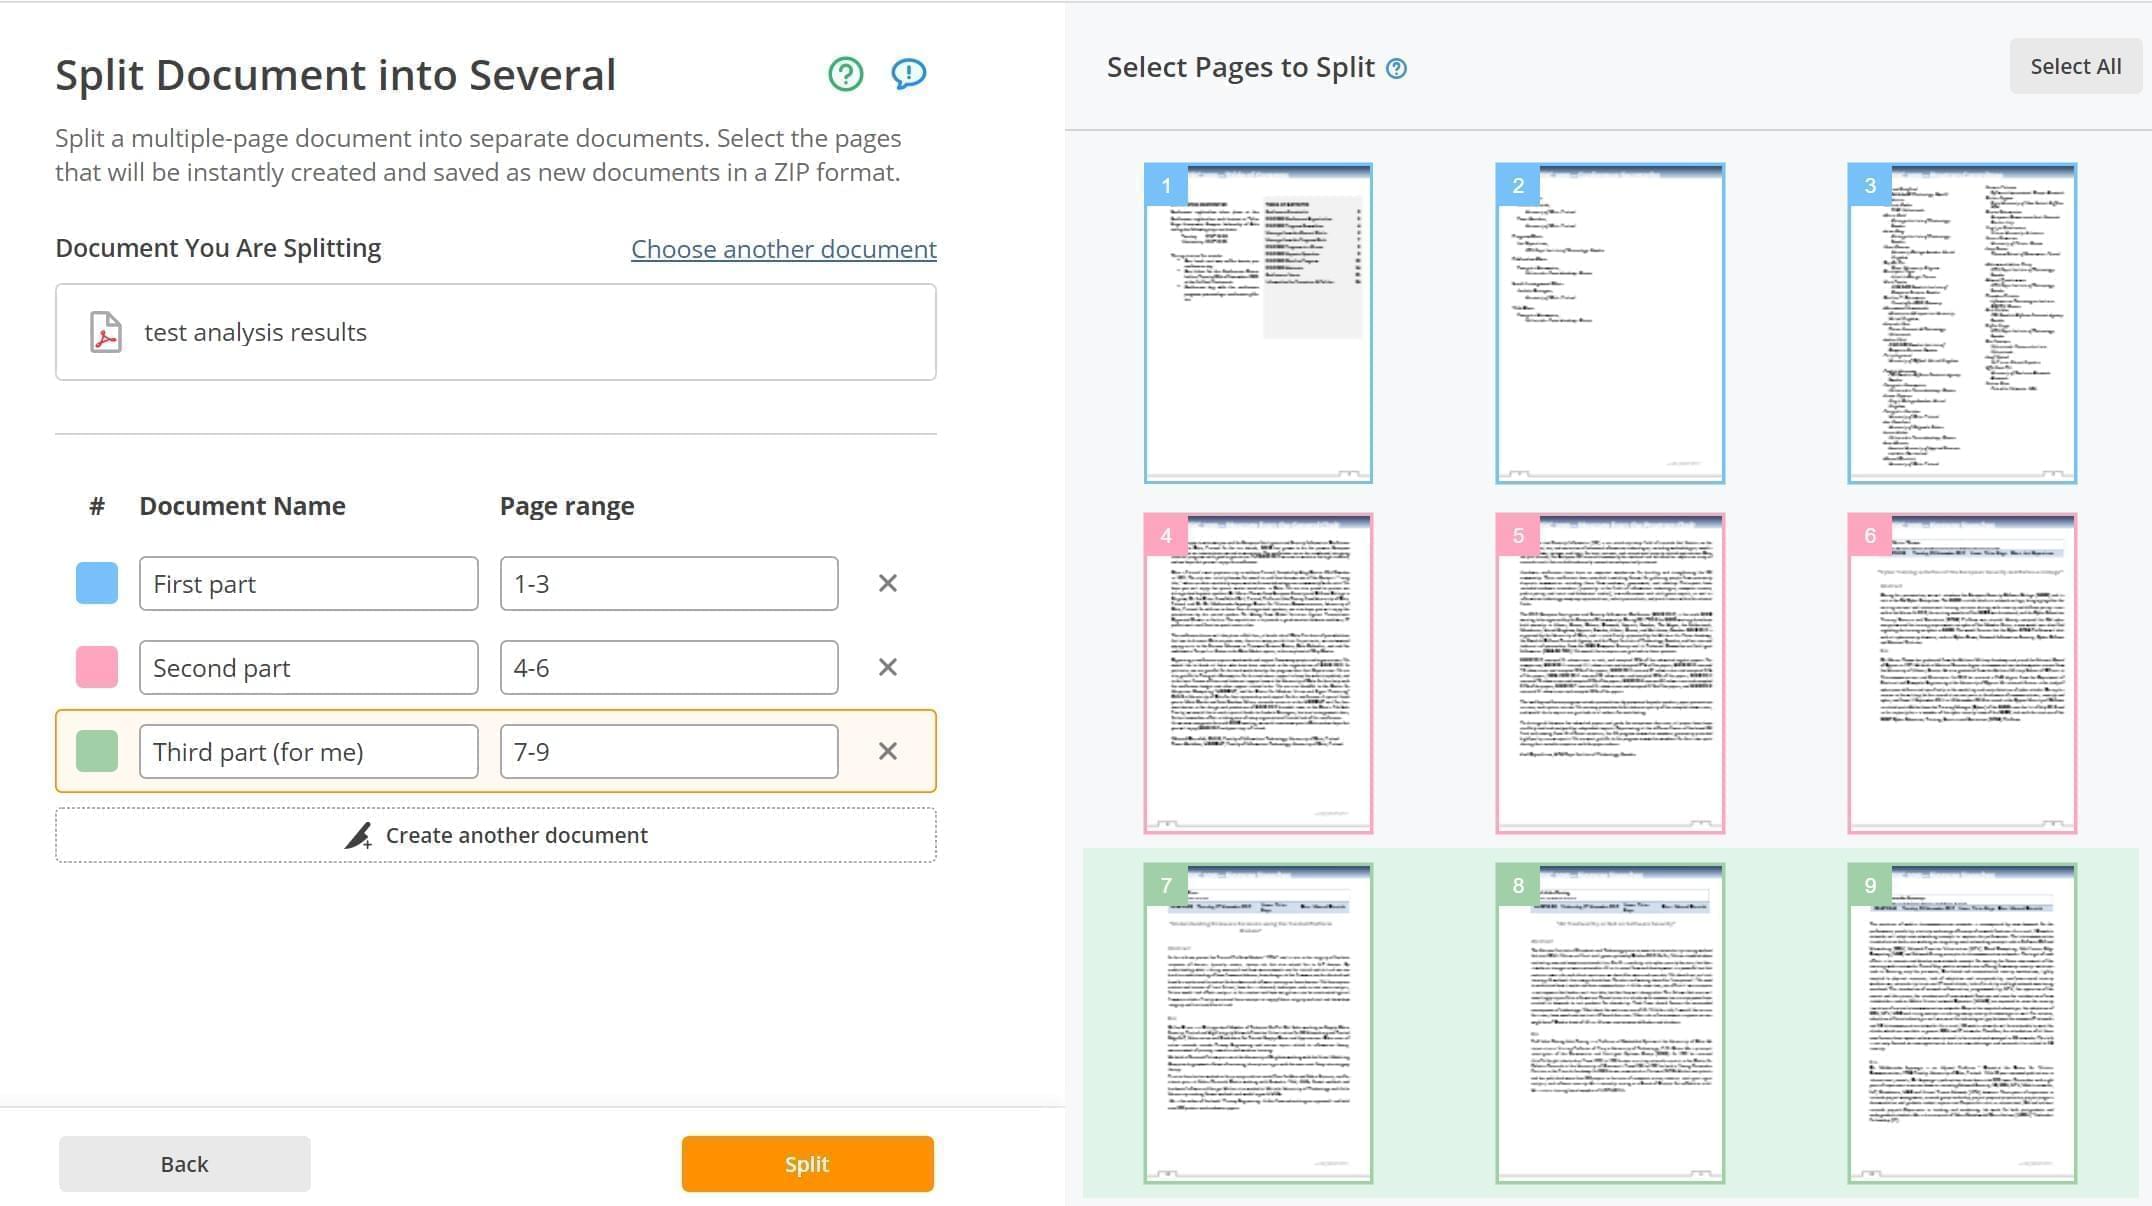Click the green swatch of Third part
The height and width of the screenshot is (1206, 2152).
(x=97, y=751)
